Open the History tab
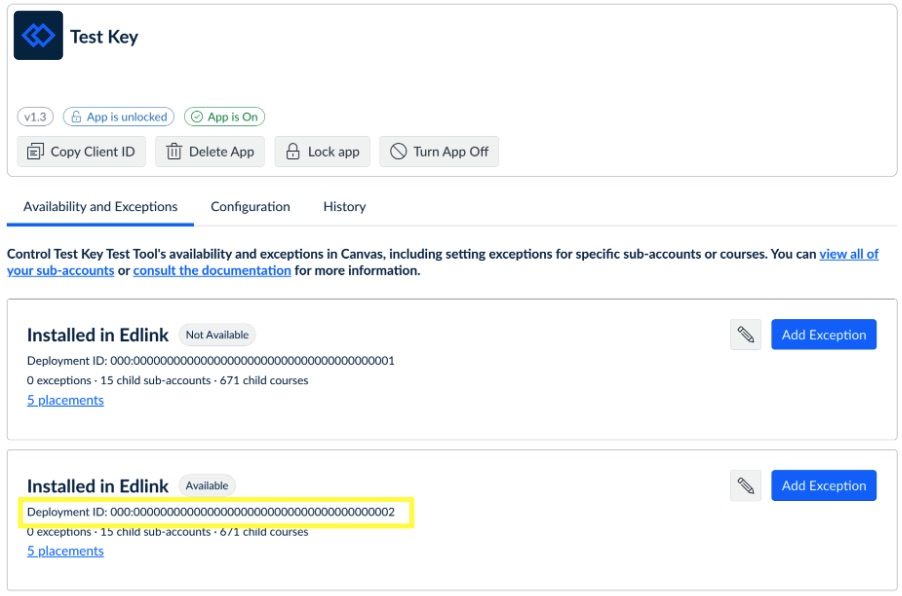 pos(345,207)
